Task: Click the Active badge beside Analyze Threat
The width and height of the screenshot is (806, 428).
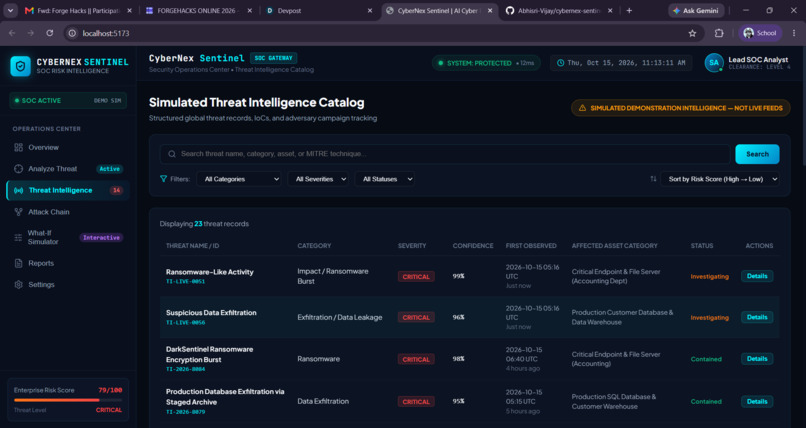Action: [x=109, y=169]
